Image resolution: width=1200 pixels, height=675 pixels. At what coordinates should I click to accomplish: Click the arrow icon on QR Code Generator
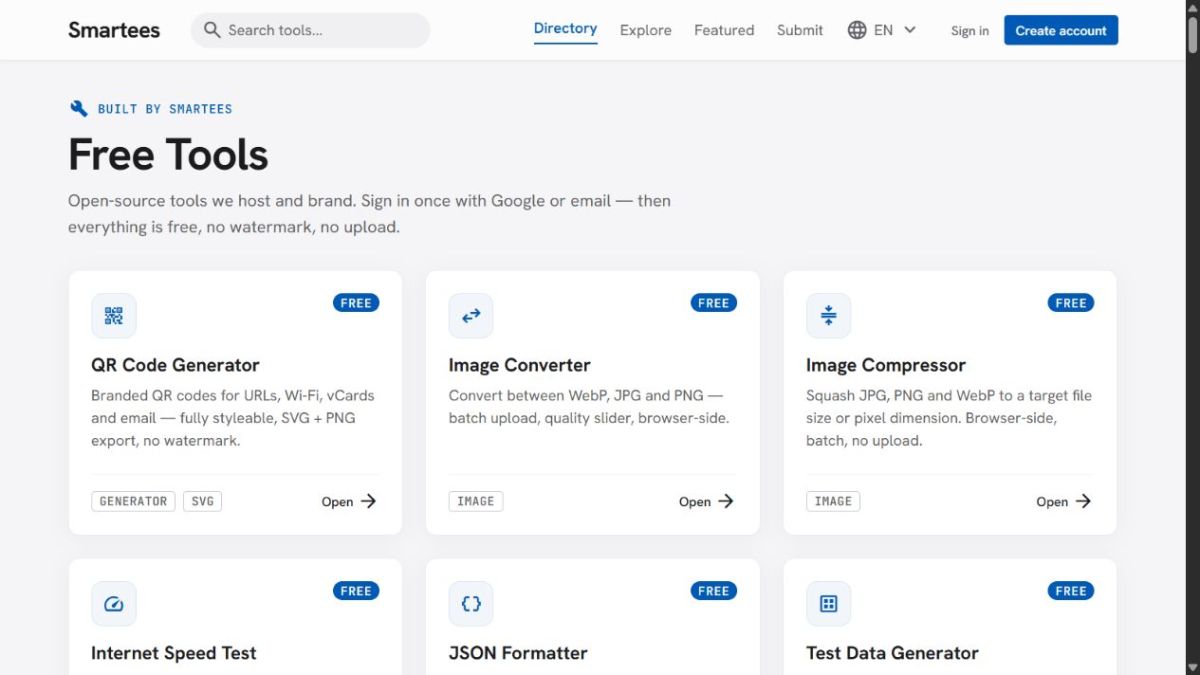[369, 501]
